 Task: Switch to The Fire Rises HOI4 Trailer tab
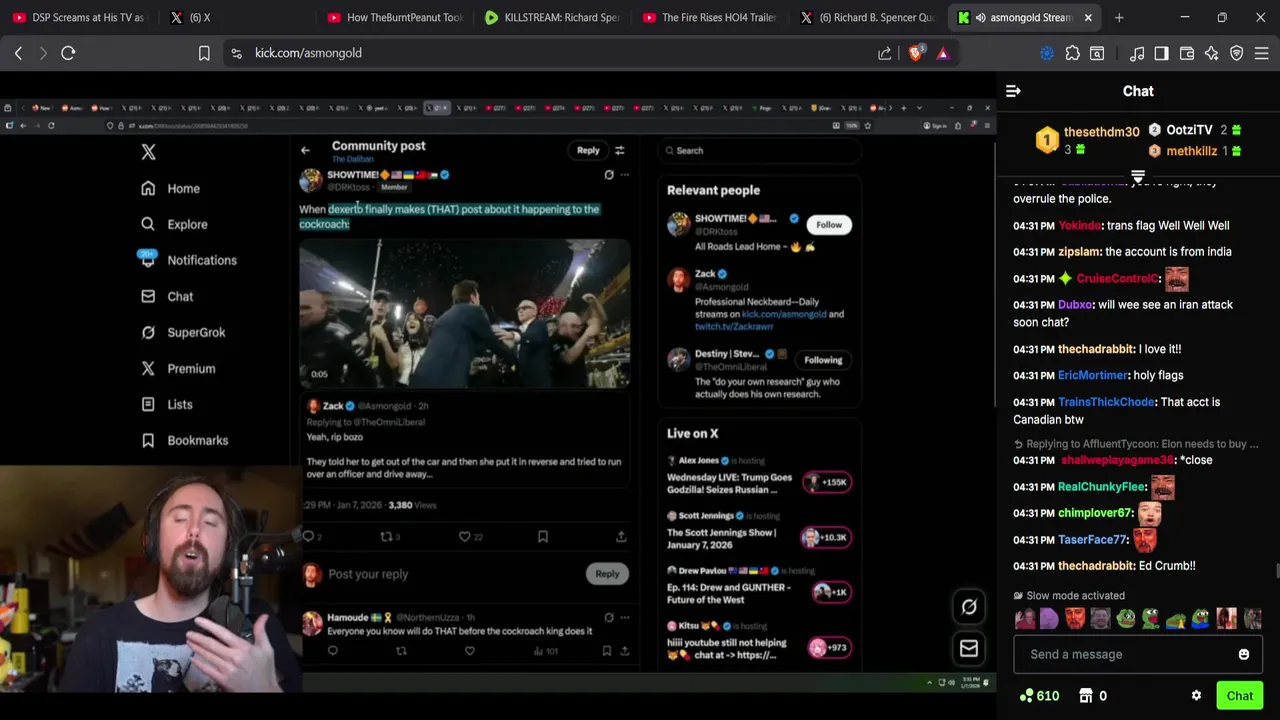point(710,17)
